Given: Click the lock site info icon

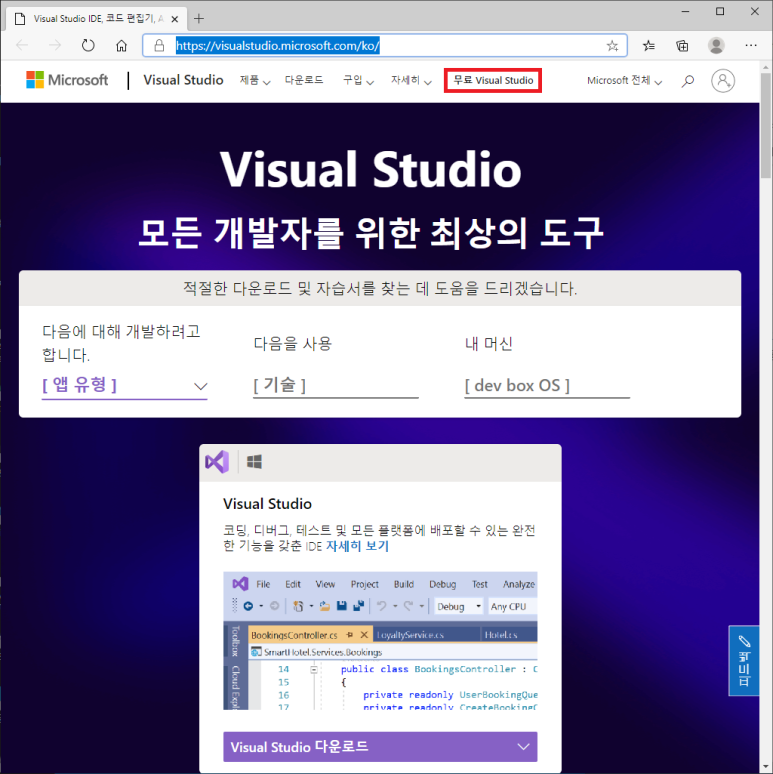Looking at the screenshot, I should (159, 46).
